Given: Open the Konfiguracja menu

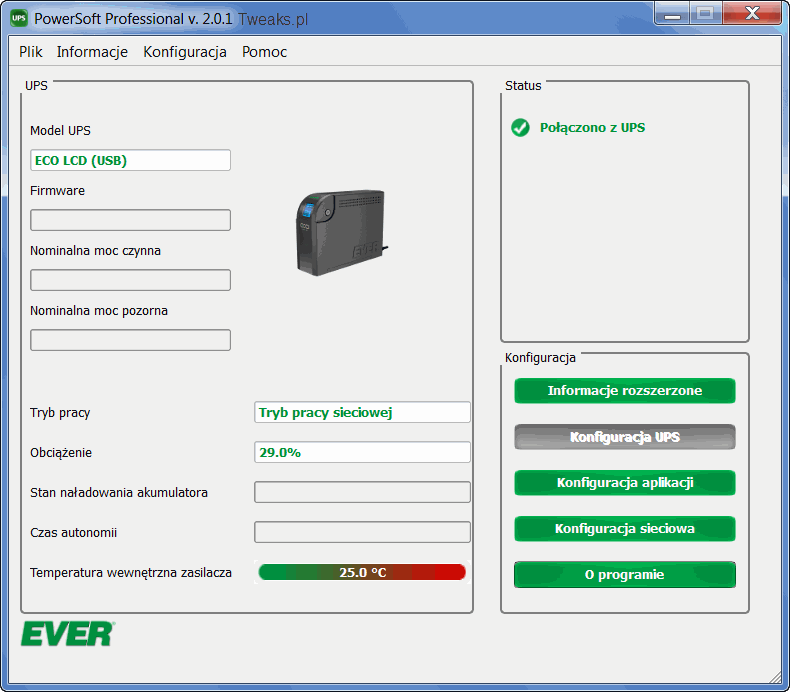Looking at the screenshot, I should pyautogui.click(x=185, y=52).
